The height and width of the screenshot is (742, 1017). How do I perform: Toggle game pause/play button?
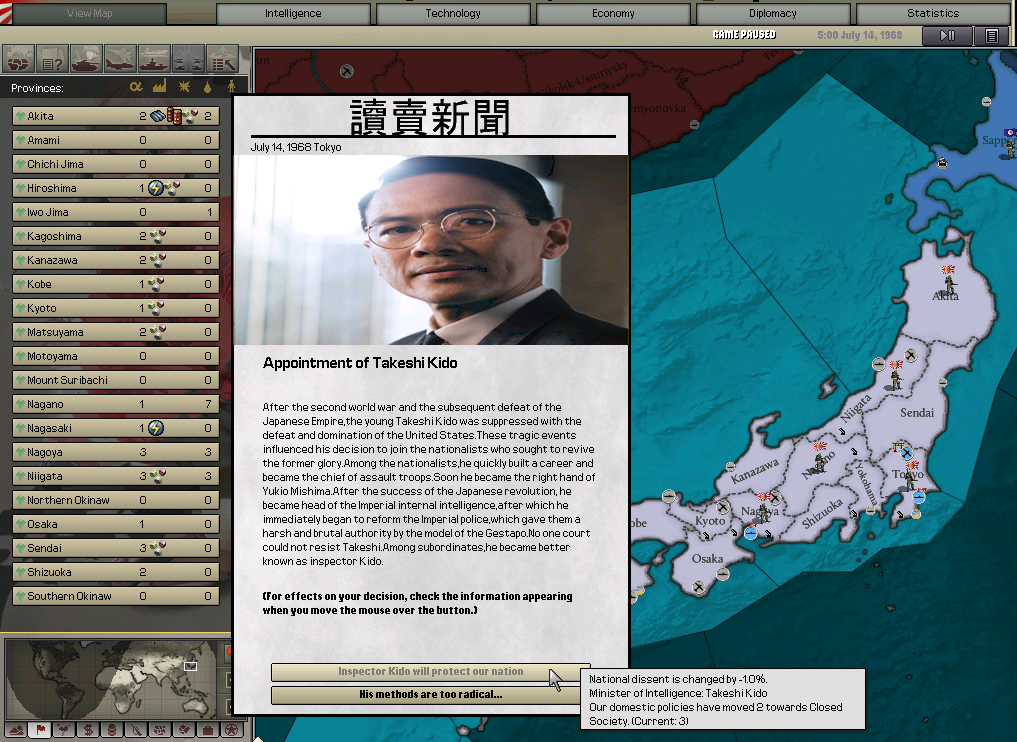pyautogui.click(x=946, y=36)
